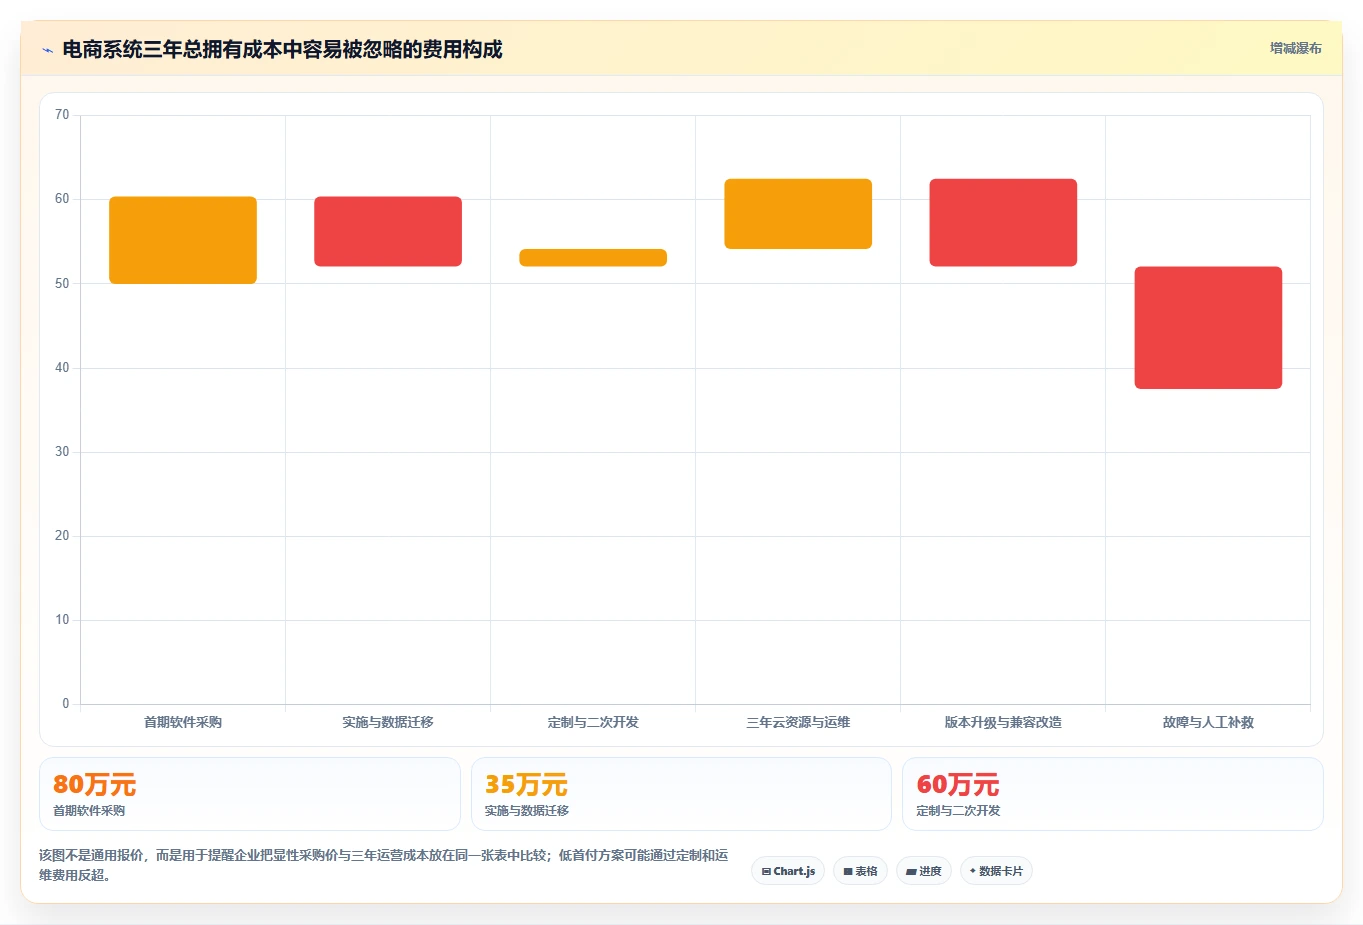Screen dimensions: 1363x925
Task: Click the x-axis label 故障与人工补救
Action: point(1208,722)
